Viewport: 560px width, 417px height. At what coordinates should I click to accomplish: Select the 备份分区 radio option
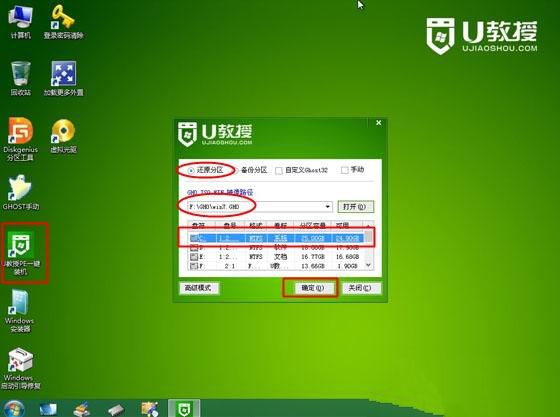click(x=254, y=170)
